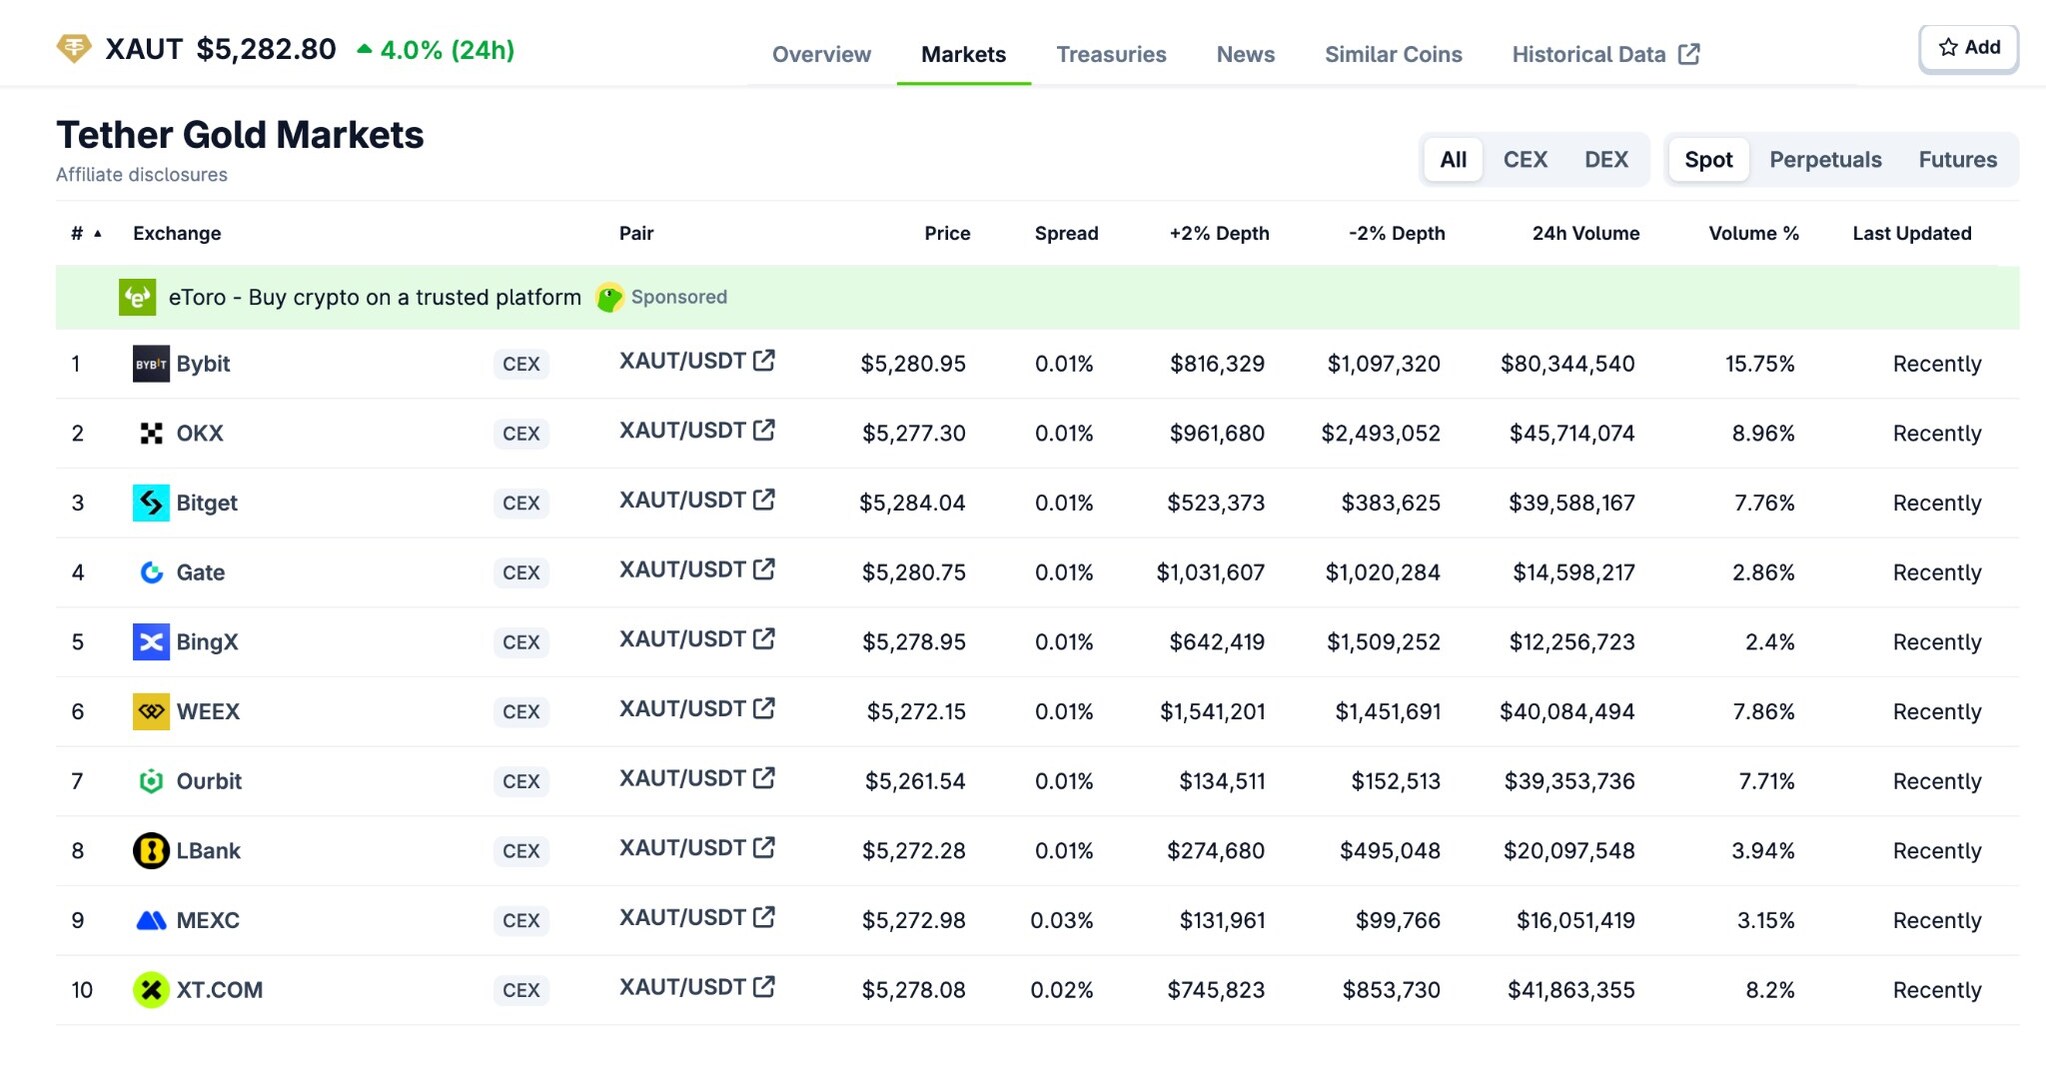
Task: Click the BingX exchange logo
Action: tap(150, 642)
